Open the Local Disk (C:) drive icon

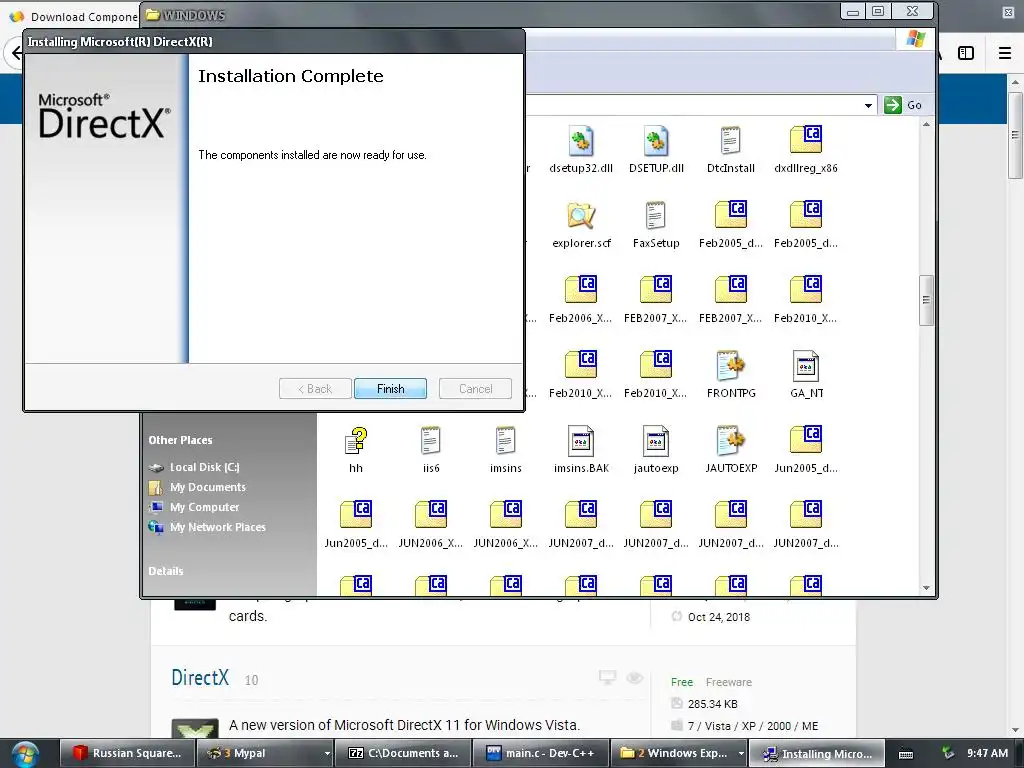156,468
